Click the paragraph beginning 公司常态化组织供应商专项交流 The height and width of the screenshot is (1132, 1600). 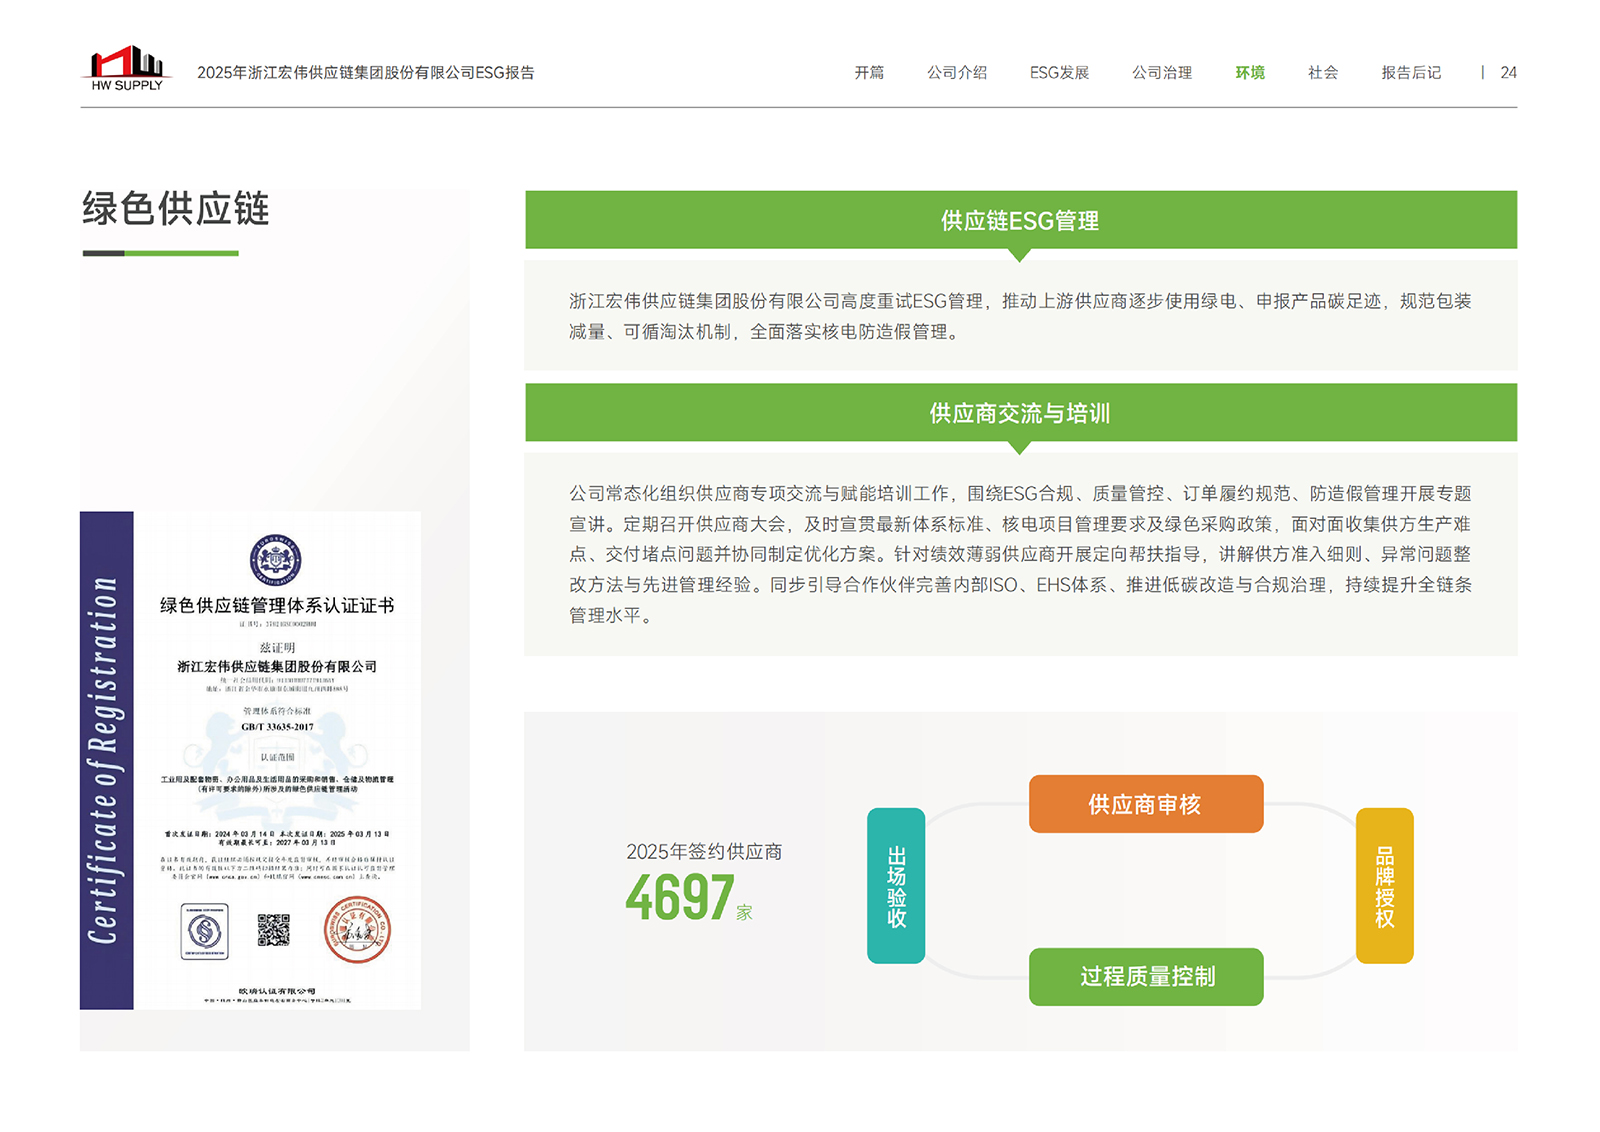1021,554
